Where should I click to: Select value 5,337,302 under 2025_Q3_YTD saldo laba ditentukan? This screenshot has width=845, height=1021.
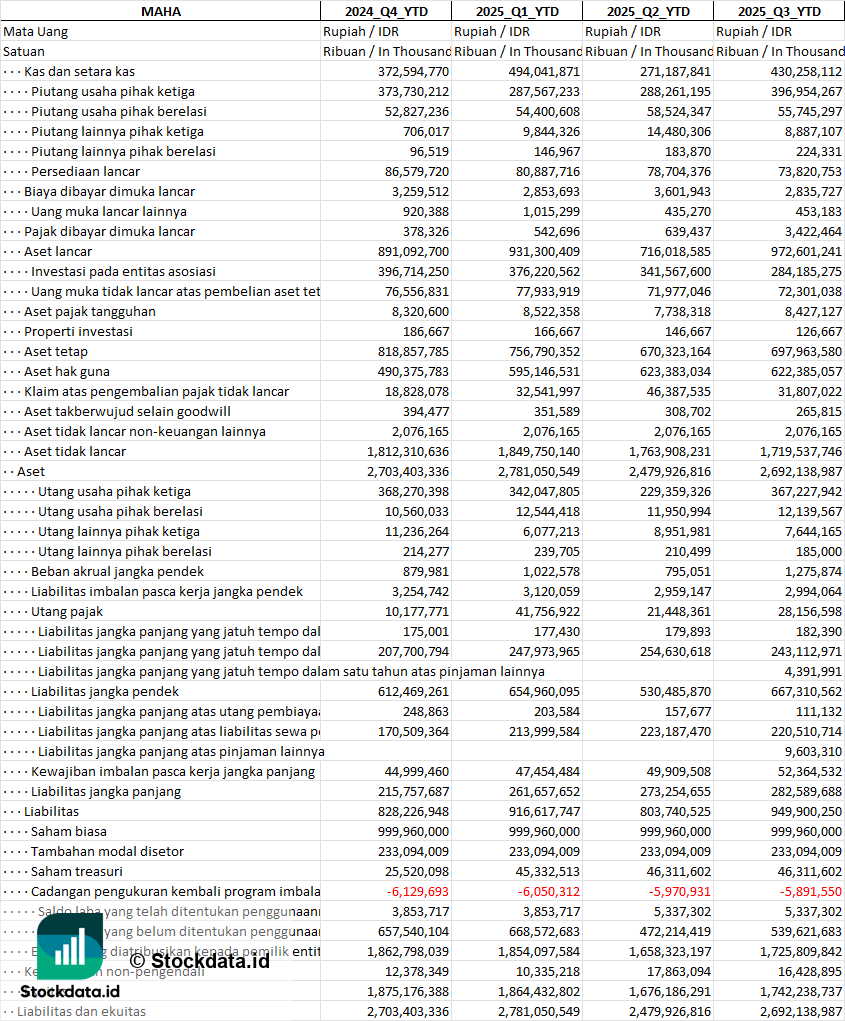[x=813, y=912]
